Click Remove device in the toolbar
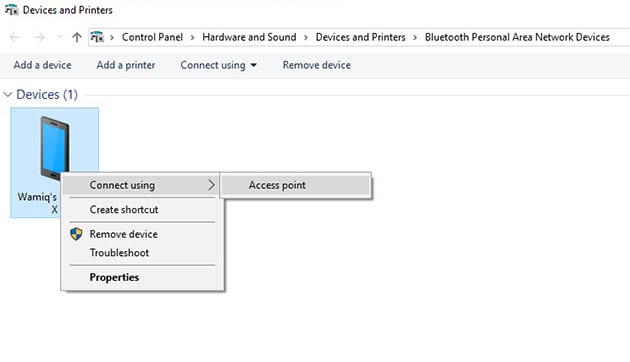 (x=317, y=65)
